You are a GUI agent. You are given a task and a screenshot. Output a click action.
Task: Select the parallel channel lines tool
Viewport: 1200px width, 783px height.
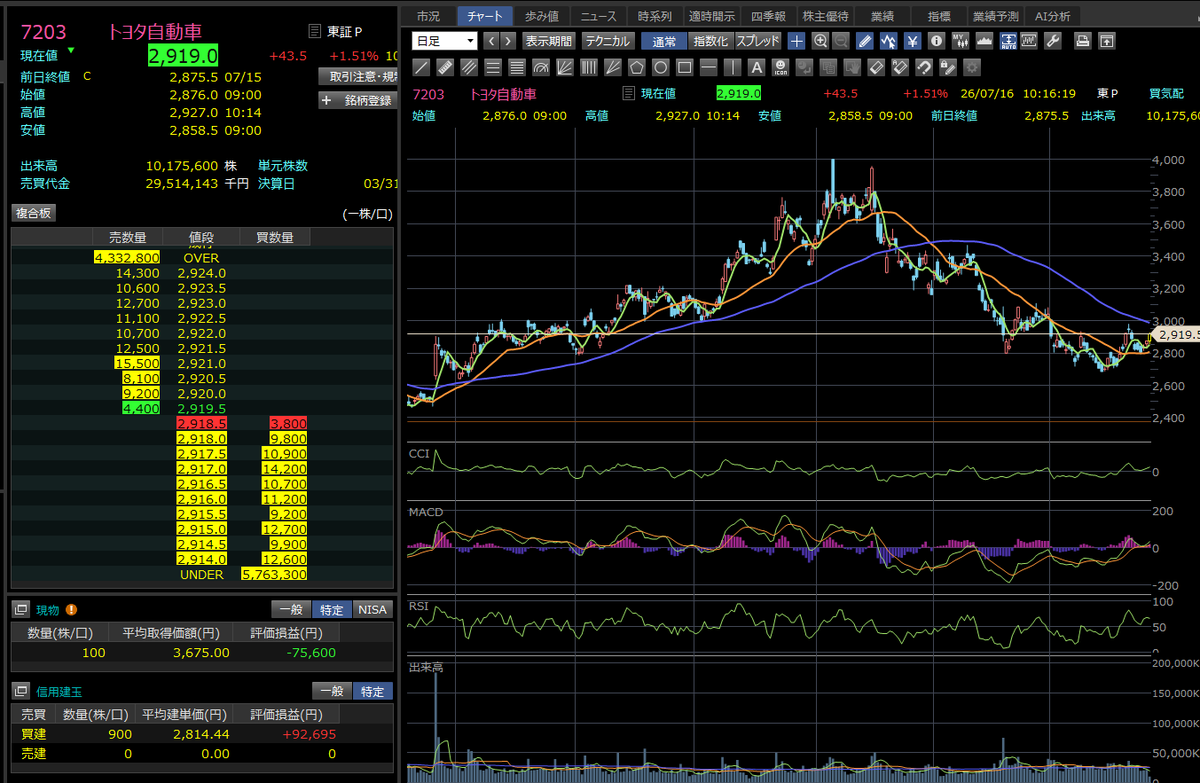(x=469, y=68)
